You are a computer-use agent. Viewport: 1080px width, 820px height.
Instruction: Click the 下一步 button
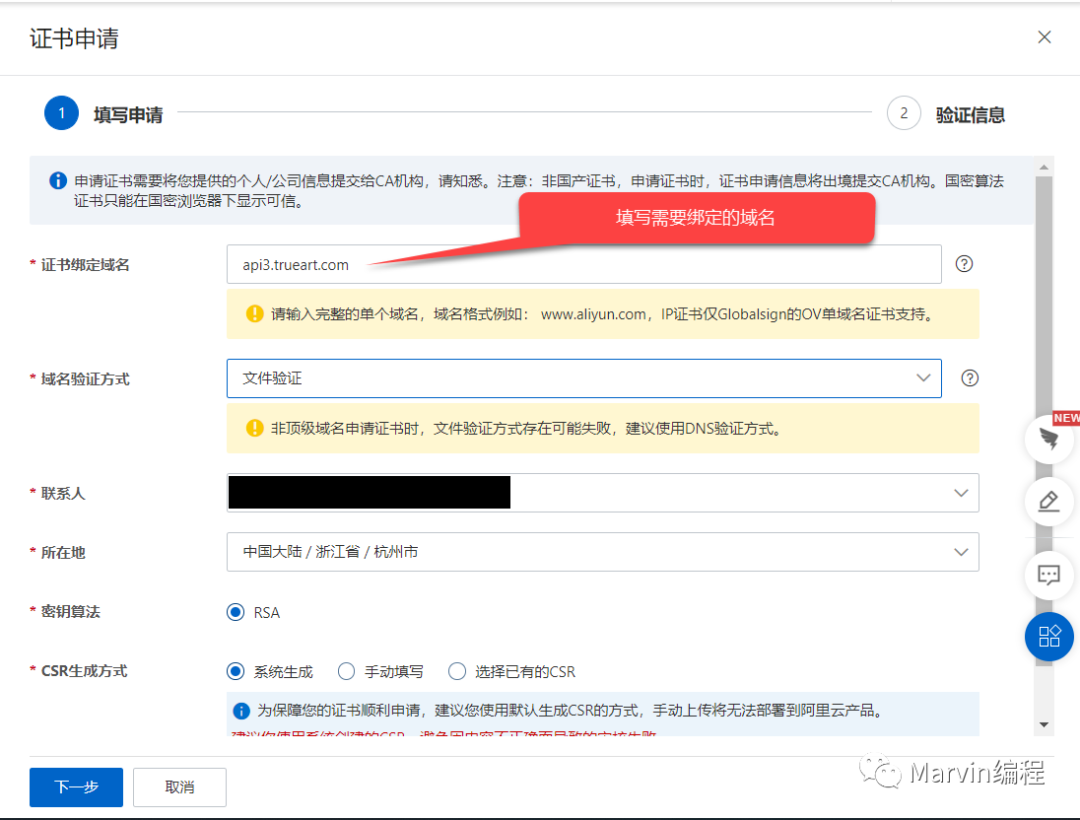pyautogui.click(x=76, y=787)
